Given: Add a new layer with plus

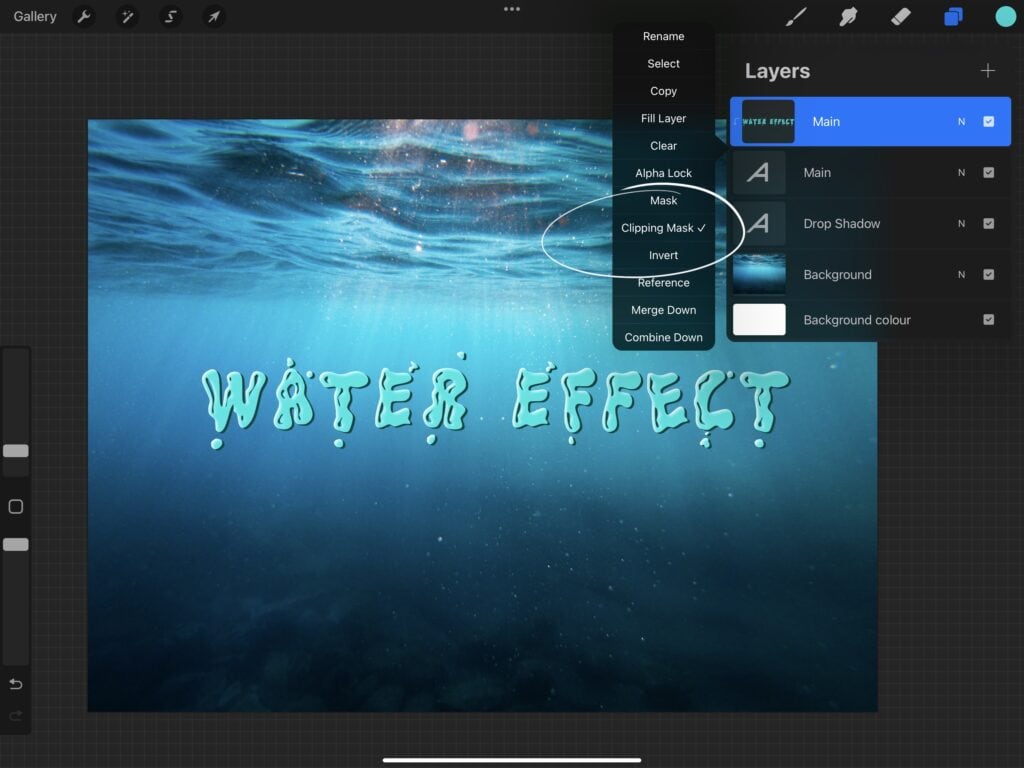Looking at the screenshot, I should click(x=988, y=71).
